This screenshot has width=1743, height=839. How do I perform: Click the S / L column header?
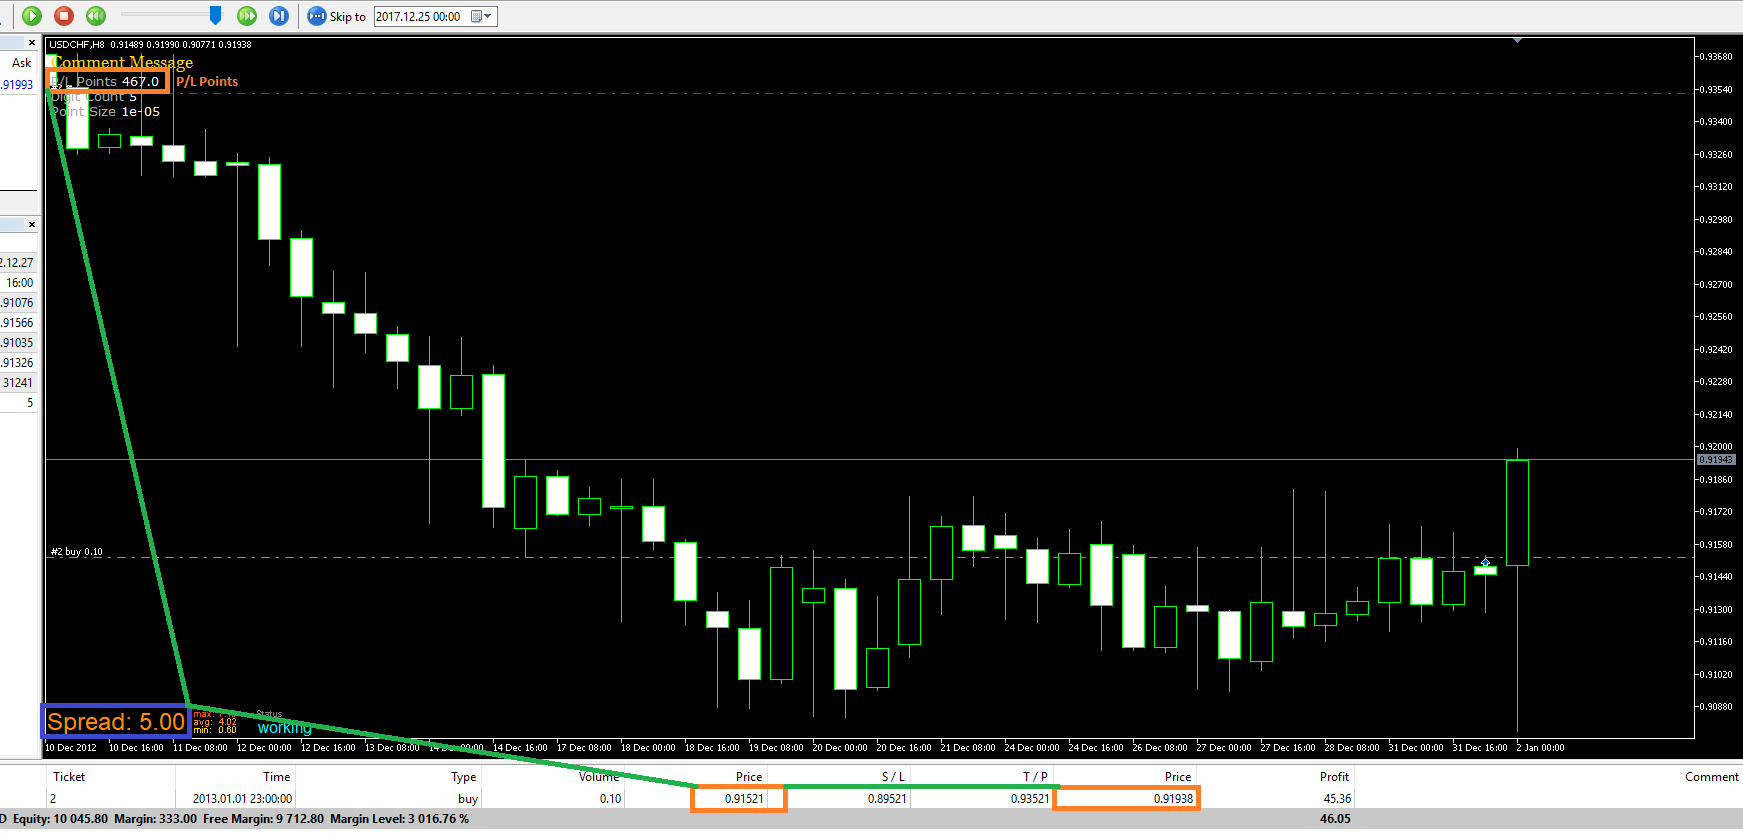893,777
